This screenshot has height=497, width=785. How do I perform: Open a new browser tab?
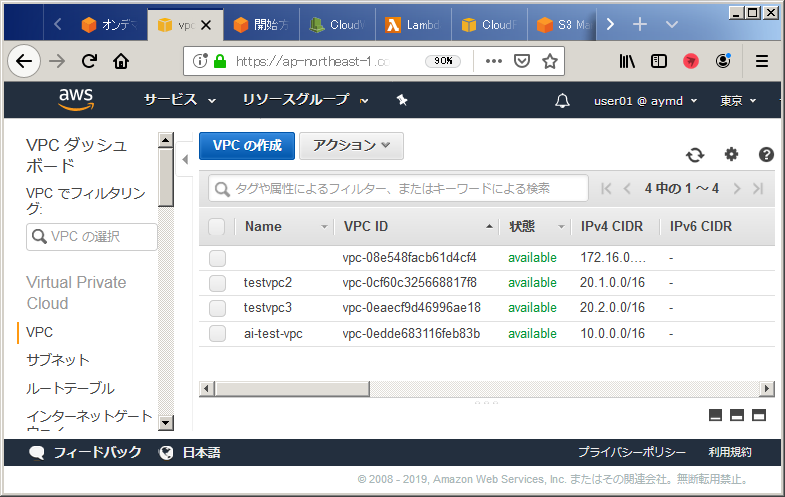[639, 24]
